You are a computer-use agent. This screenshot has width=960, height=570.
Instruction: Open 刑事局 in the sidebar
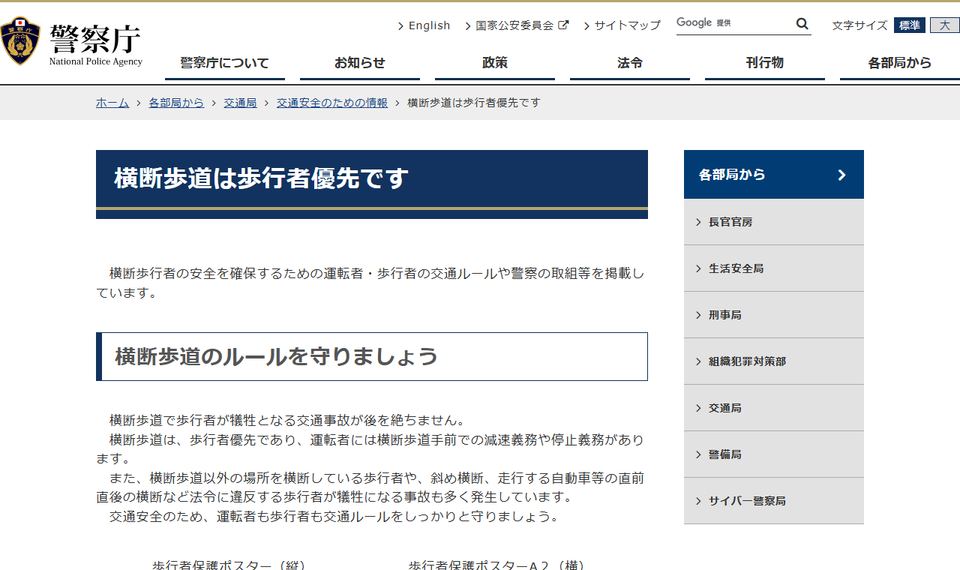[774, 315]
